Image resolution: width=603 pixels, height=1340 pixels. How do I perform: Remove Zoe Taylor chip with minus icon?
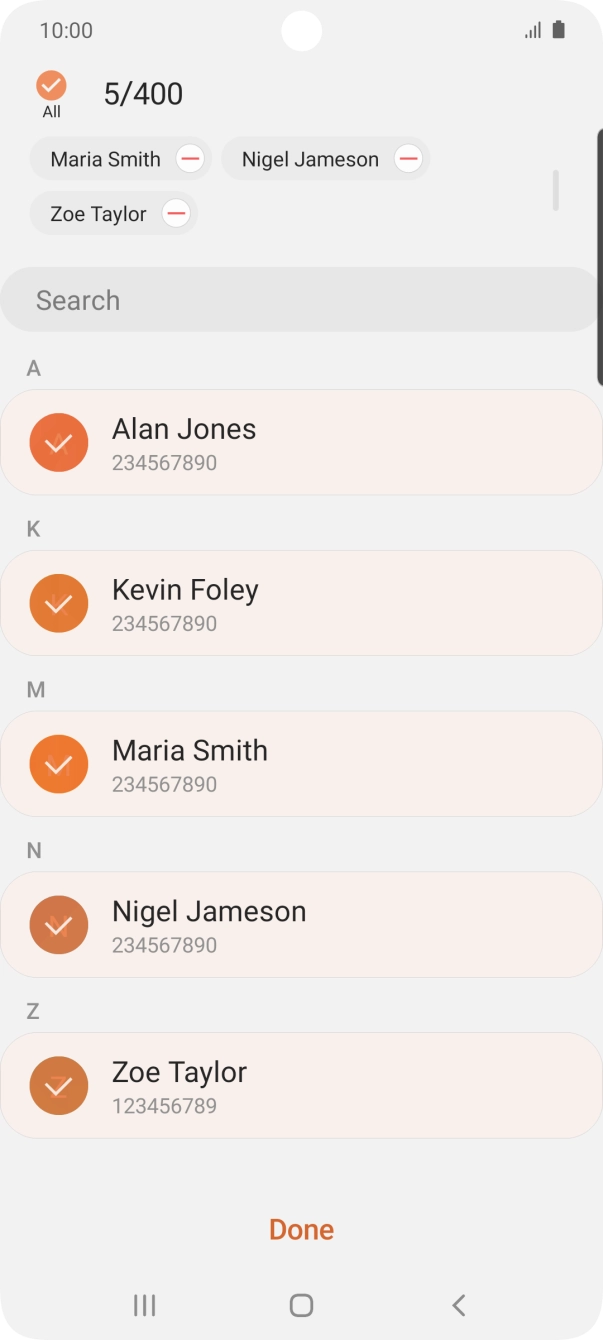click(x=176, y=214)
